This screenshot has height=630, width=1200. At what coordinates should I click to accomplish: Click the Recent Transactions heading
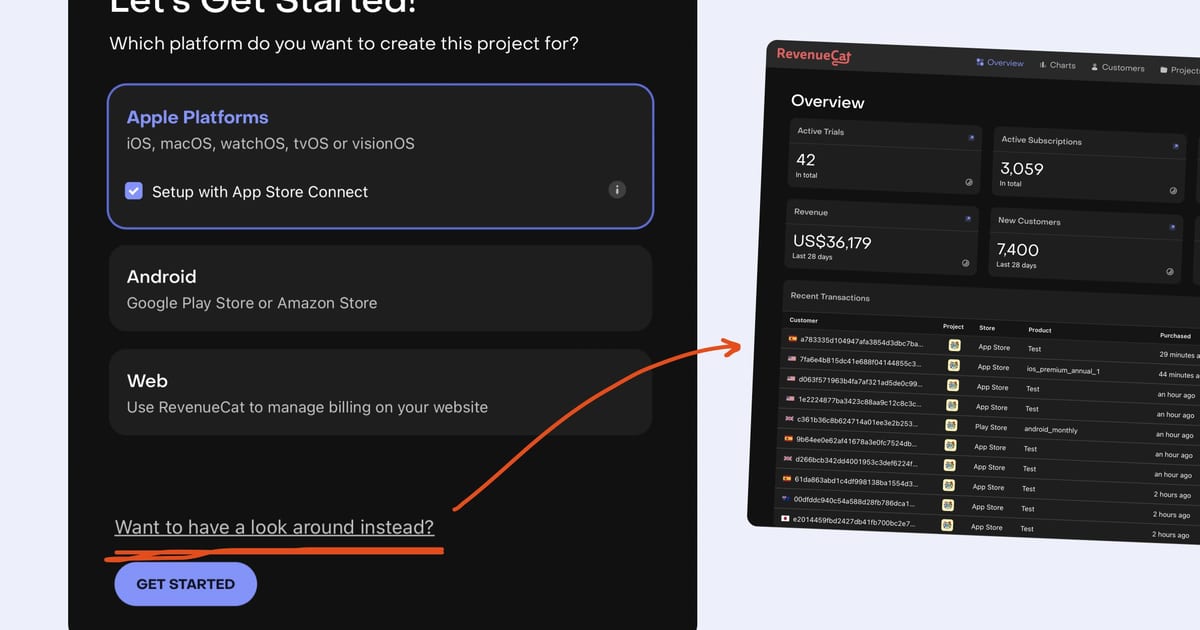(830, 297)
